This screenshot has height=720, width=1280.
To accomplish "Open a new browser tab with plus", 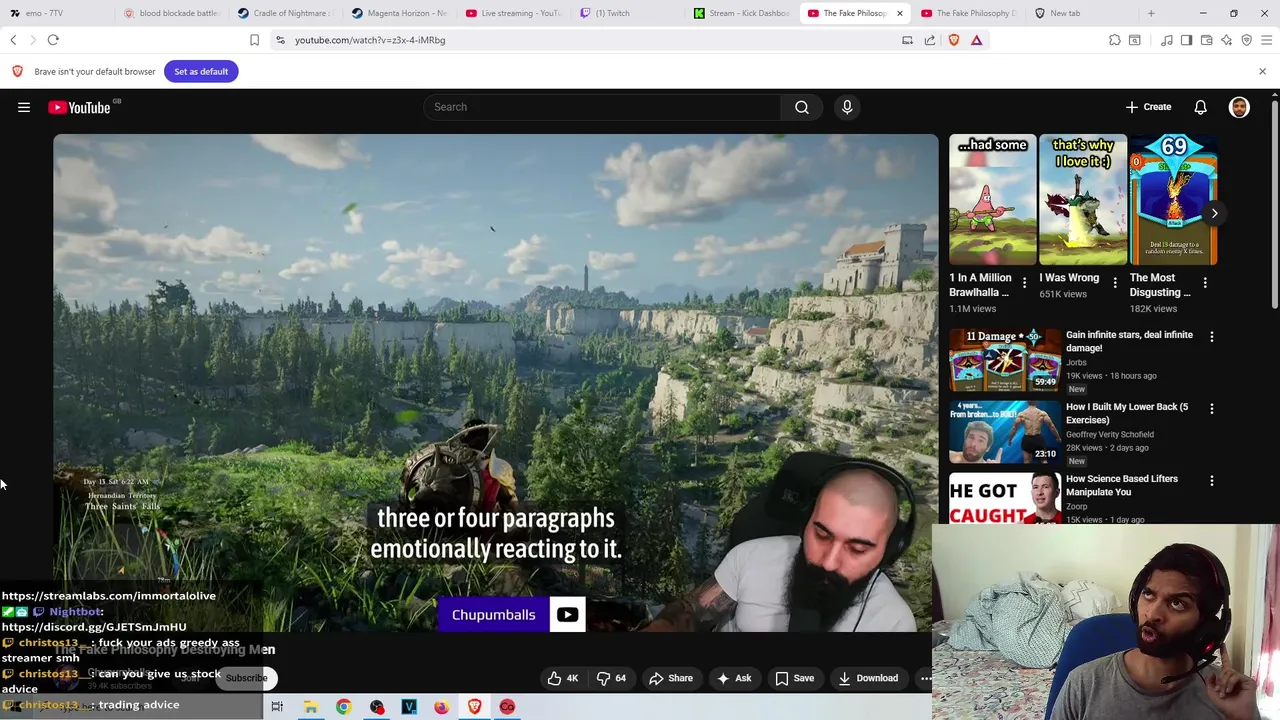I will [x=1151, y=13].
